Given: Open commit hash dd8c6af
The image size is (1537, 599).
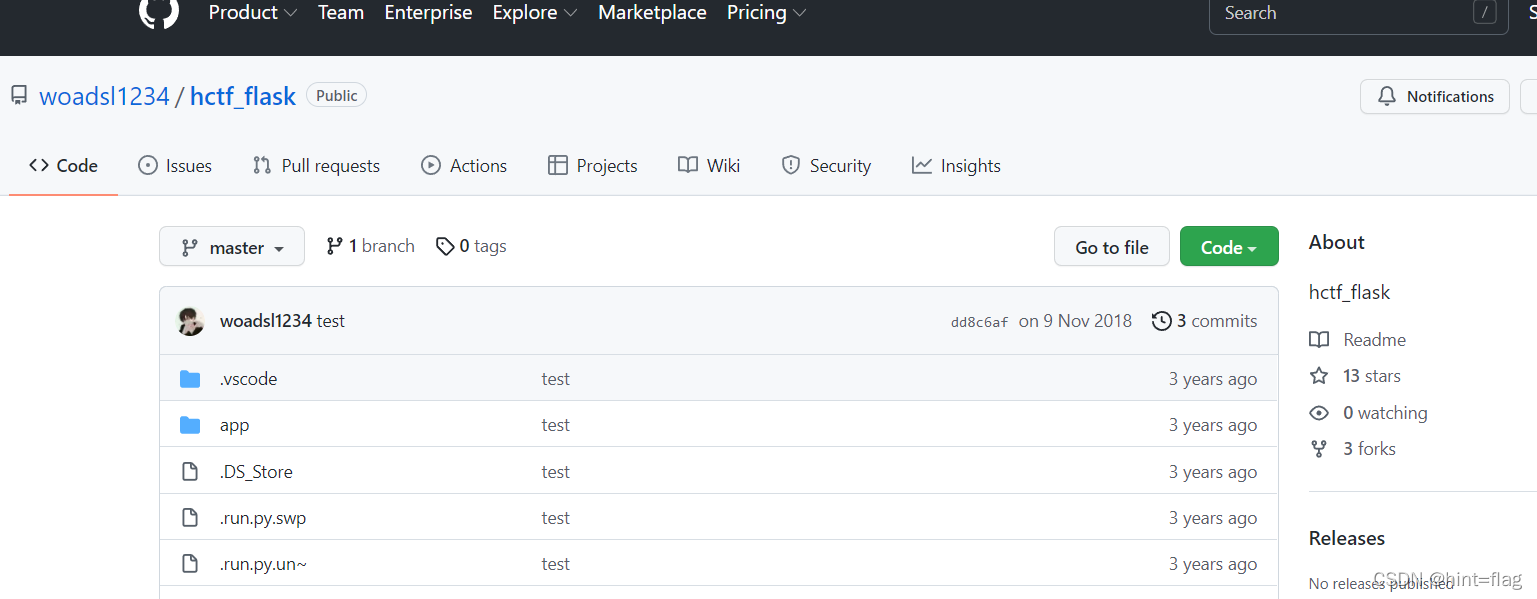Looking at the screenshot, I should tap(979, 322).
